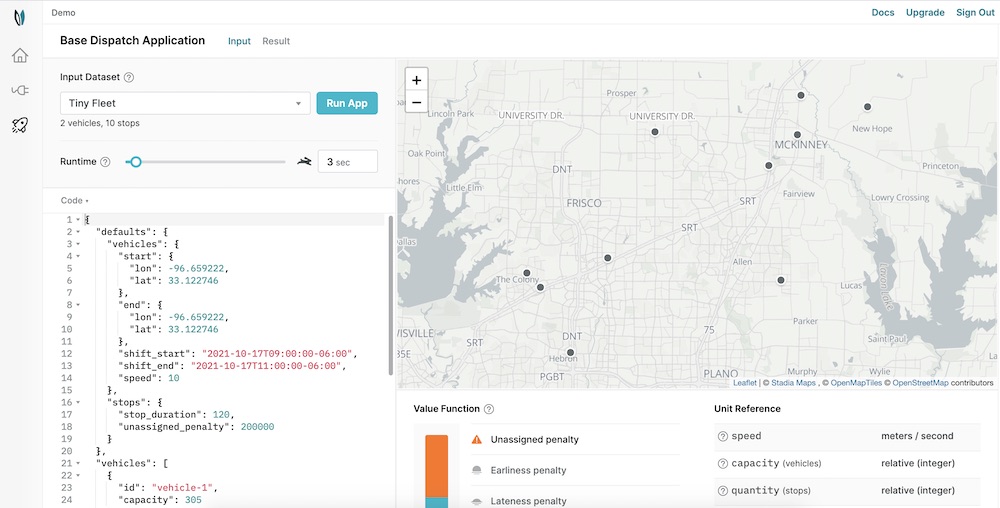Collapse the code fold on line 1
The height and width of the screenshot is (508, 1000).
78,219
